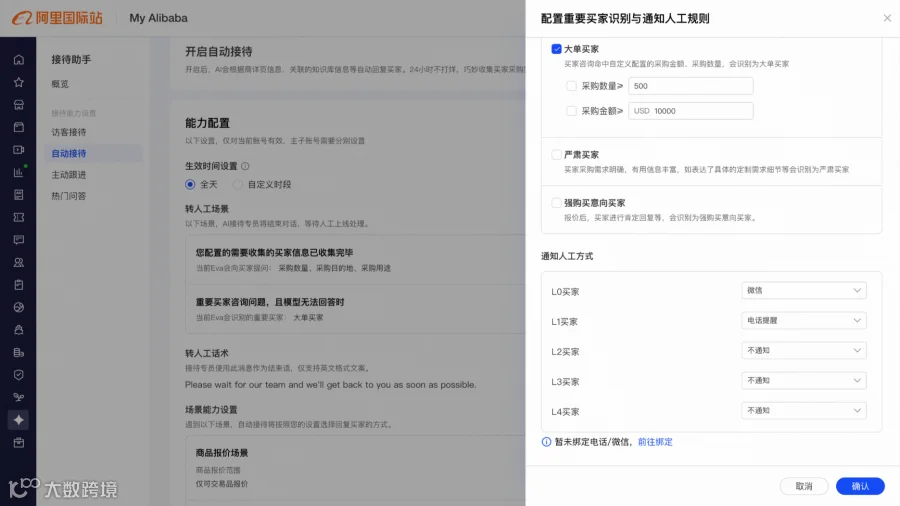Open the L1买家 电话提醒 dropdown
The image size is (900, 506).
coord(804,320)
